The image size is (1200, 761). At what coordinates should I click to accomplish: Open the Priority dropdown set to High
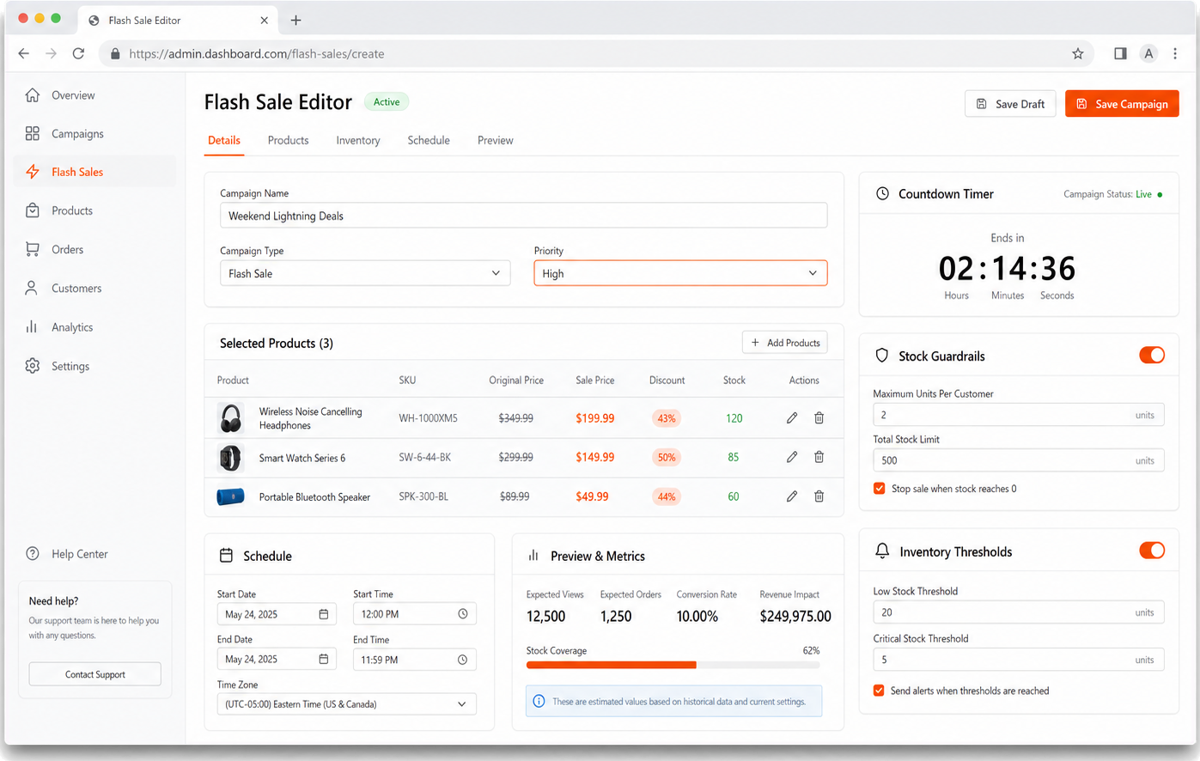(x=681, y=273)
